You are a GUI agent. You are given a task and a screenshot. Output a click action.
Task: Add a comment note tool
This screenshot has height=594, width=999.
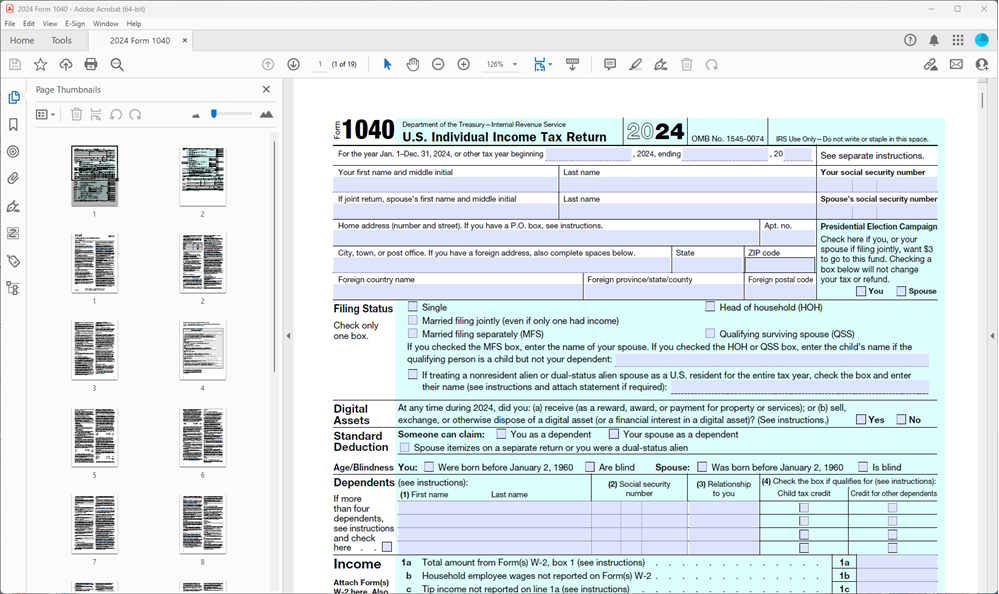610,64
